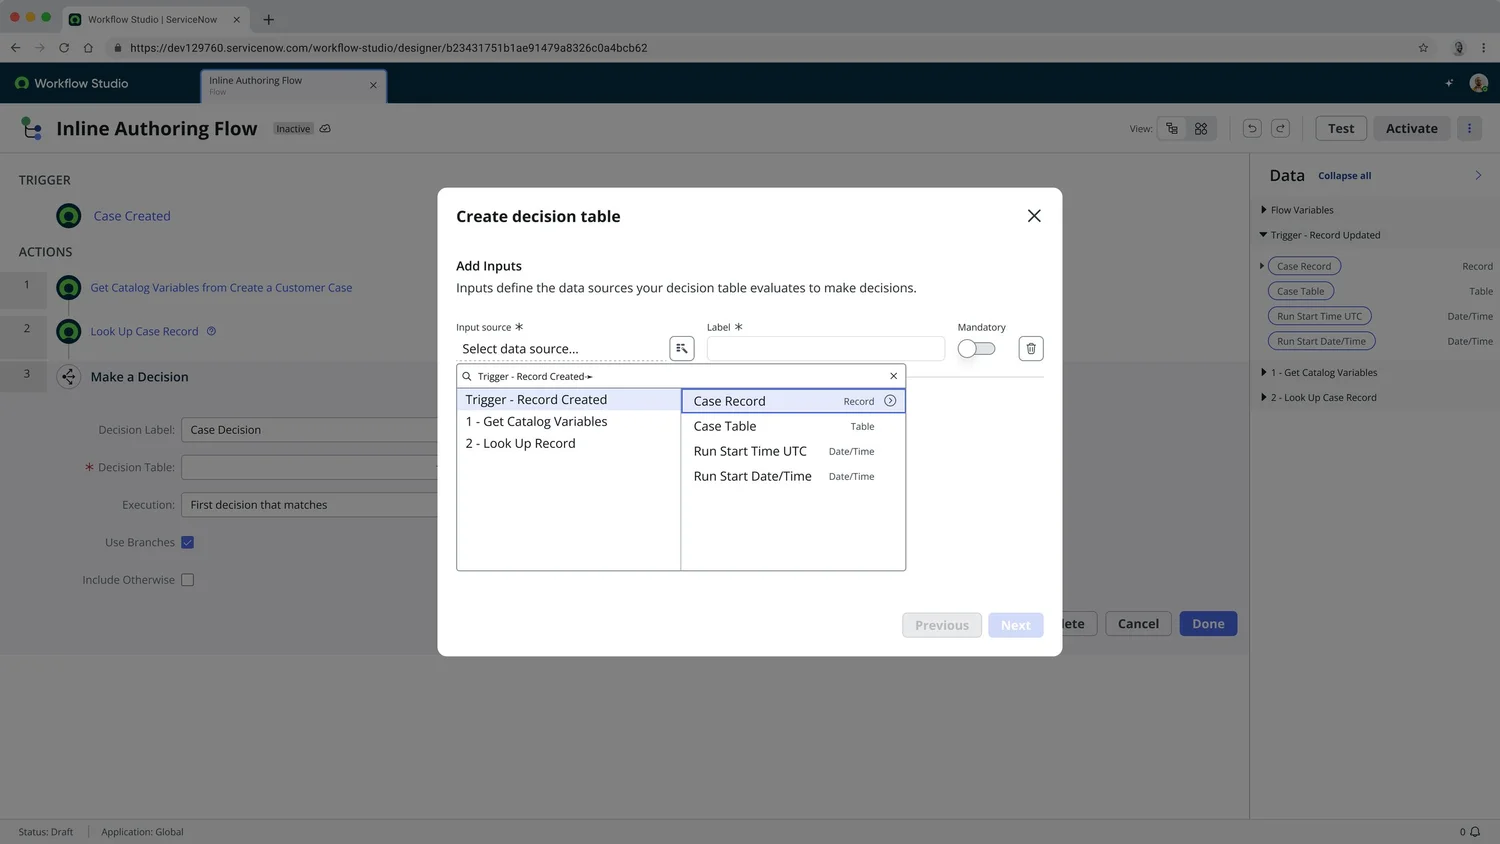Screen dimensions: 1500x844
Task: Check the Include Otherwise checkbox
Action: point(187,580)
